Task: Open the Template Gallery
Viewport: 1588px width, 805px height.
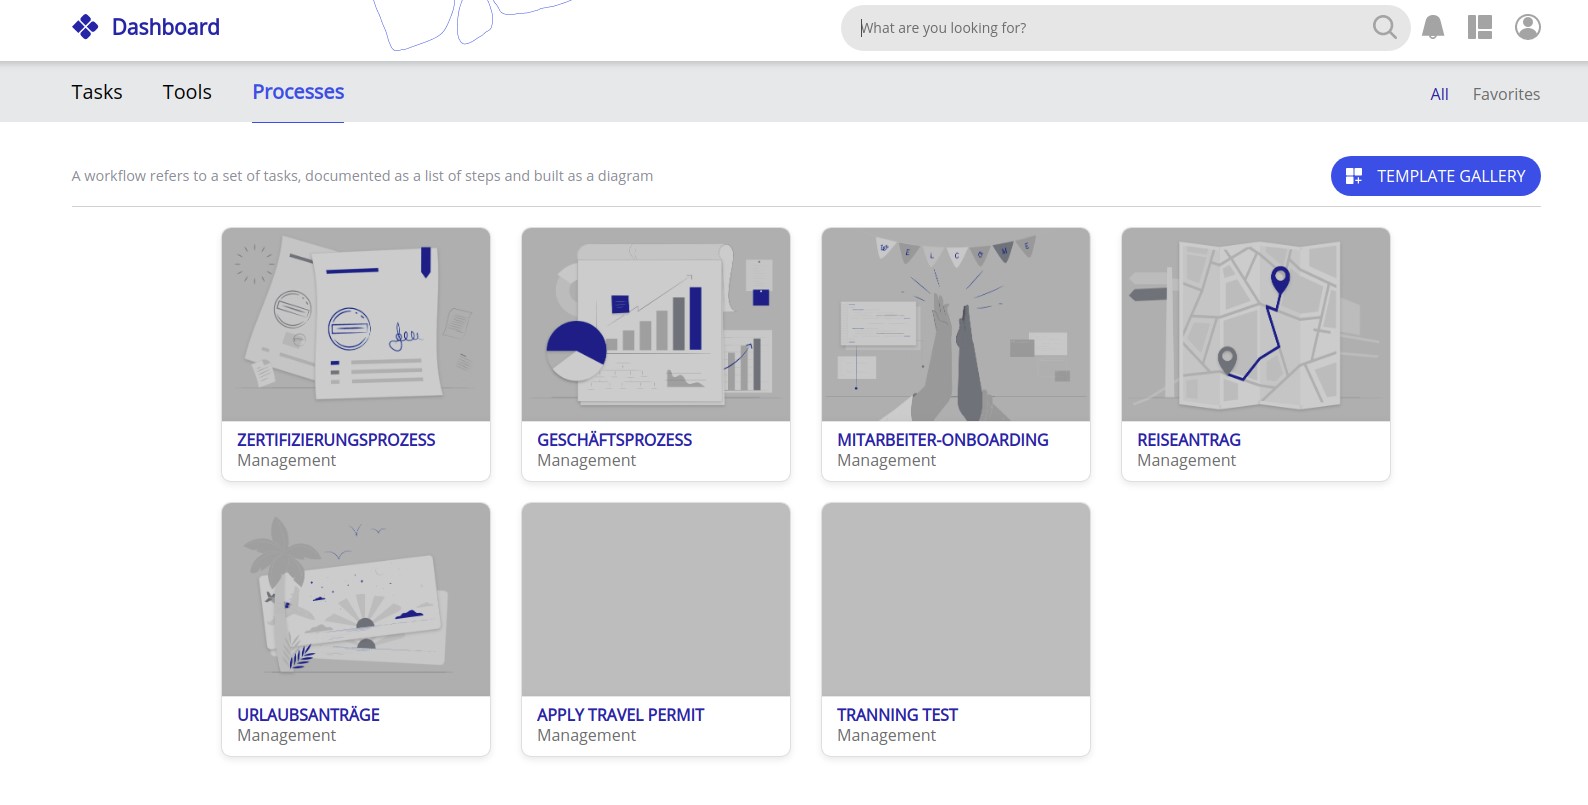Action: pyautogui.click(x=1450, y=176)
